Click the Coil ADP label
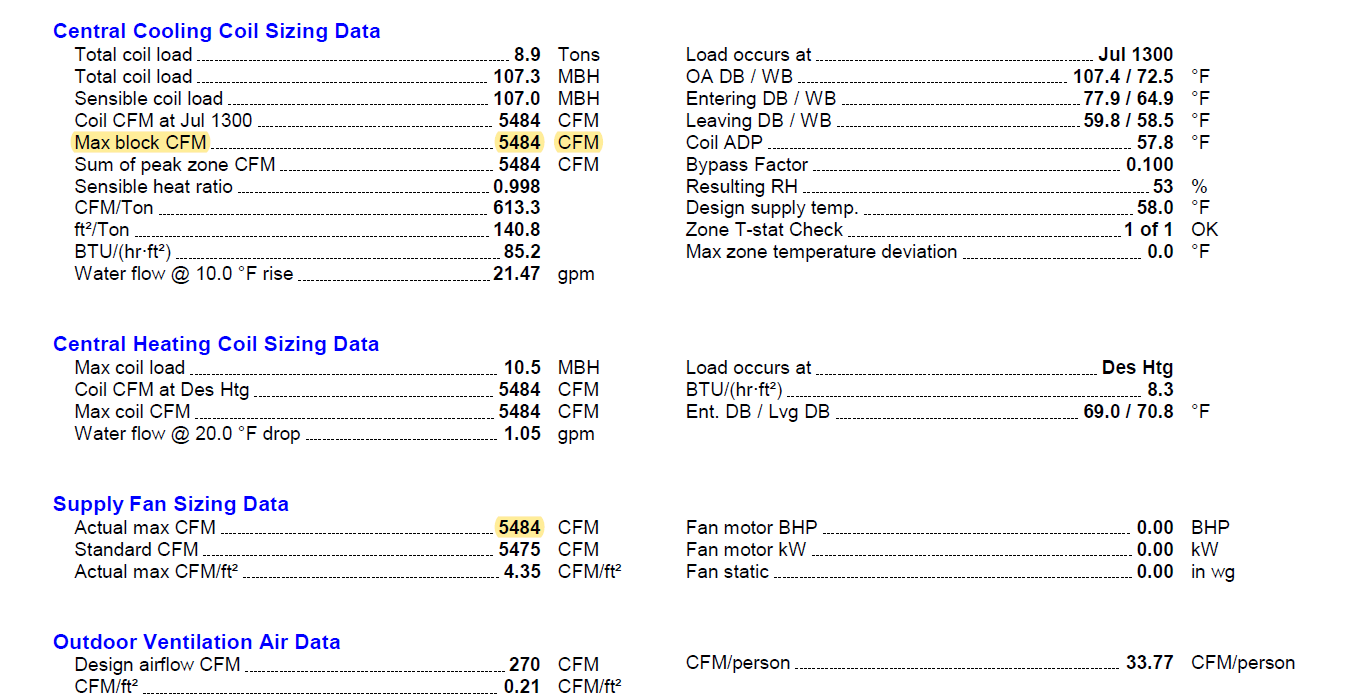The width and height of the screenshot is (1345, 697). click(x=724, y=143)
